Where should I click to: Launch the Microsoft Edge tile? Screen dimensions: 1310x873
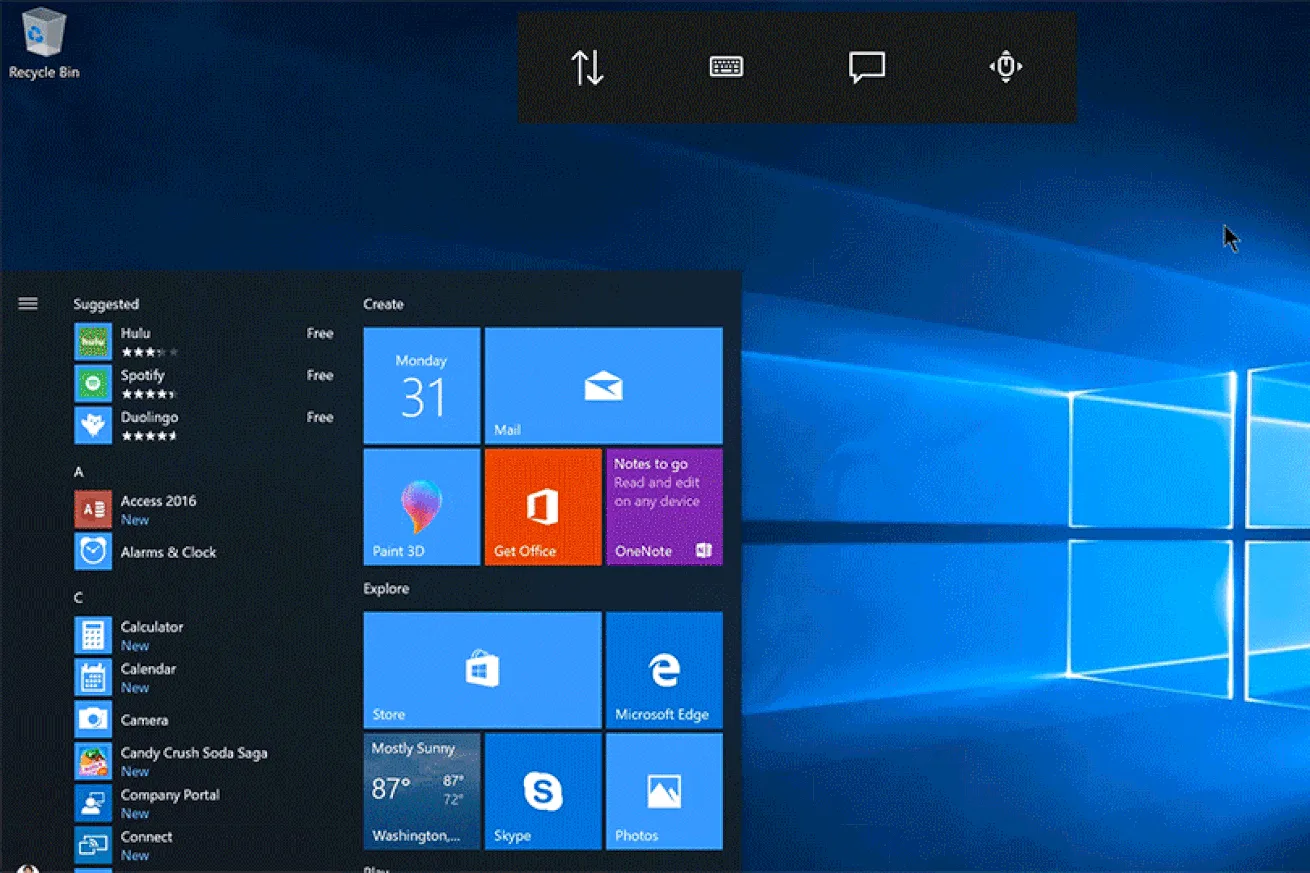(x=664, y=670)
